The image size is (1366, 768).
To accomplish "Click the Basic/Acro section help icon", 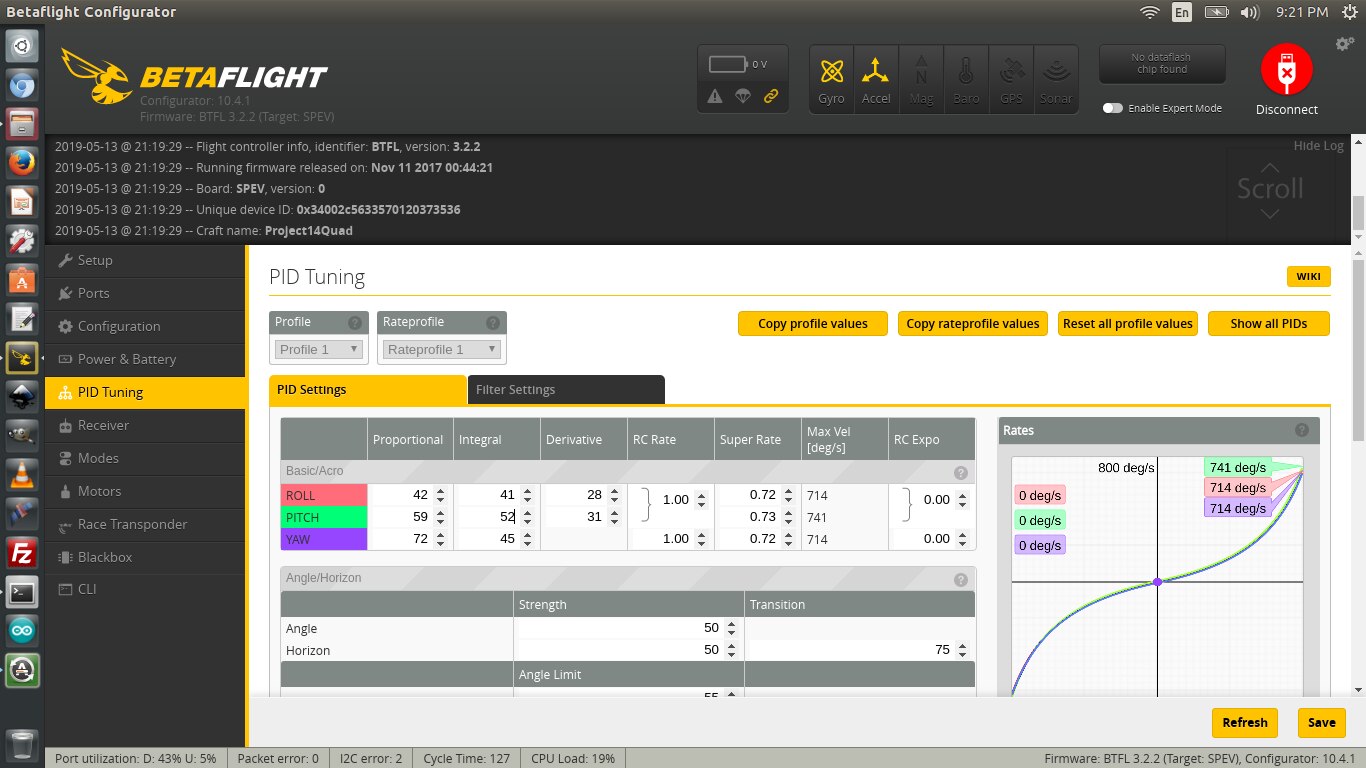I will (960, 473).
